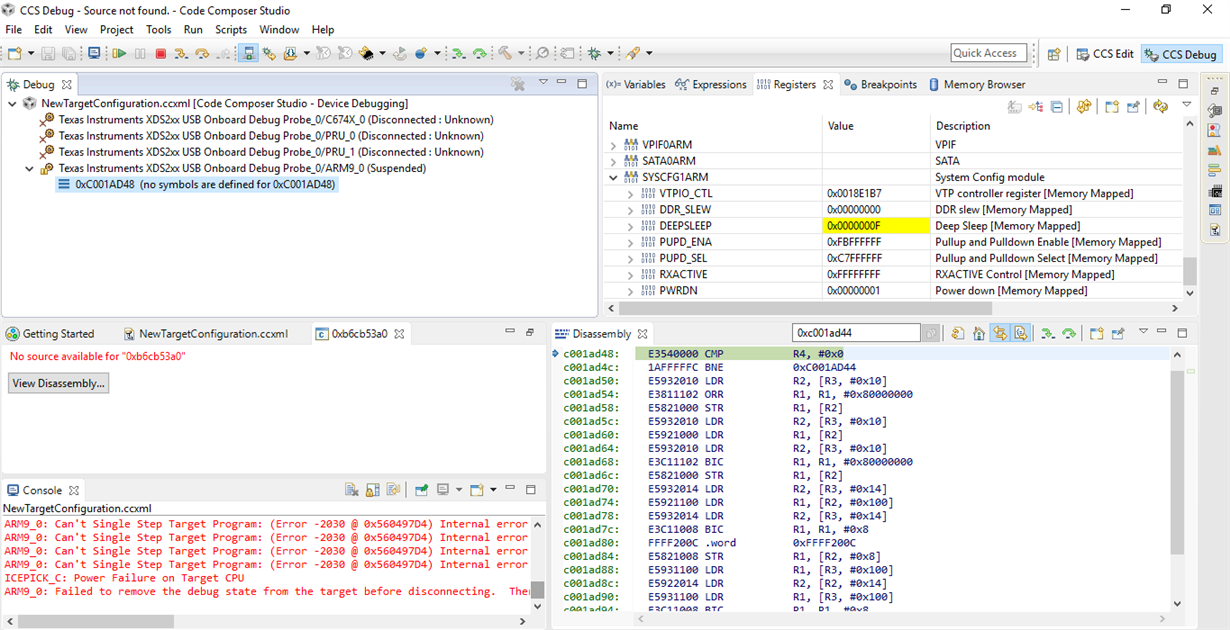This screenshot has width=1230, height=630.
Task: Click the Refresh icon in the Disassembly toolbar
Action: pyautogui.click(x=958, y=333)
